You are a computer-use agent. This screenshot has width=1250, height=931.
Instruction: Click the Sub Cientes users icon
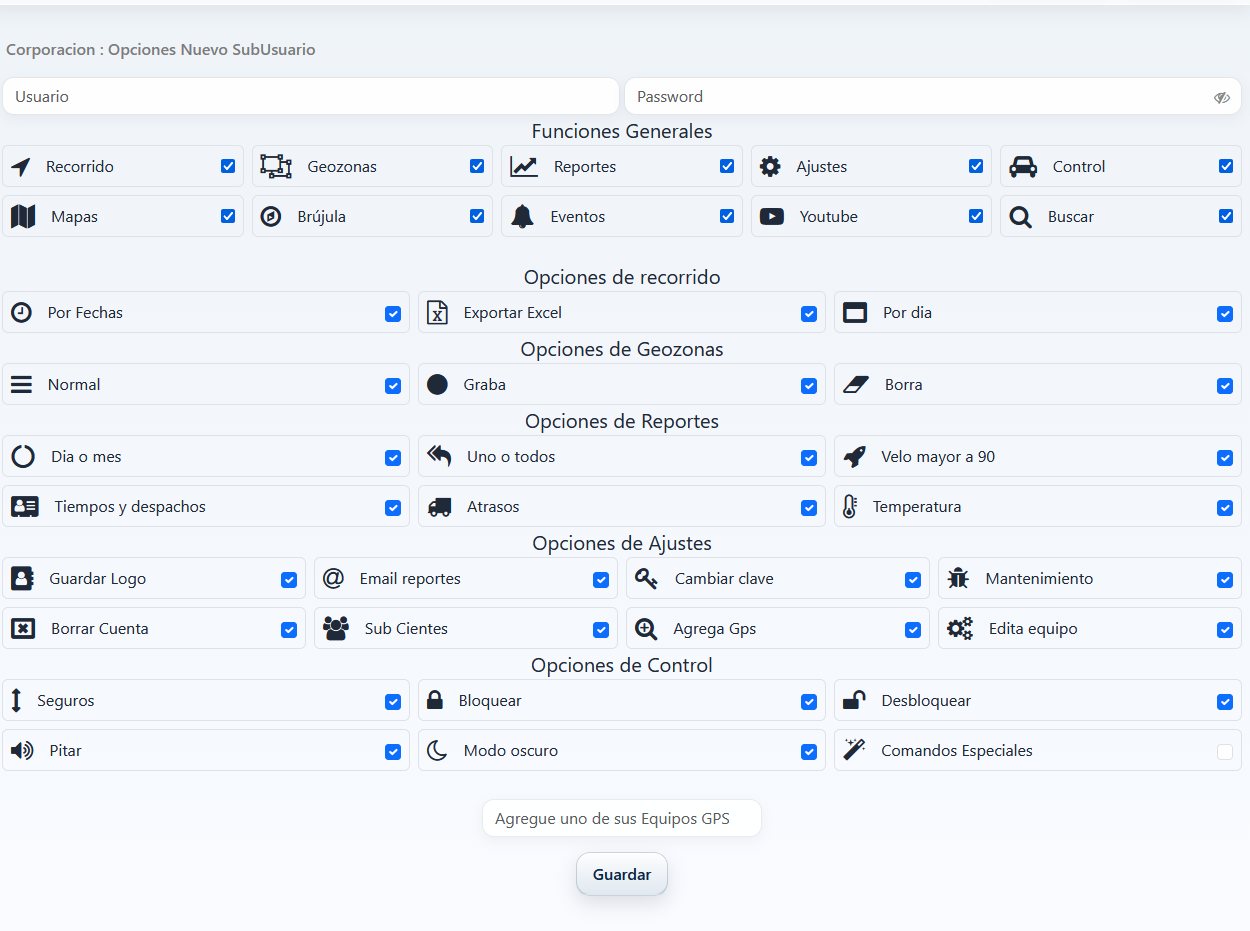(336, 629)
